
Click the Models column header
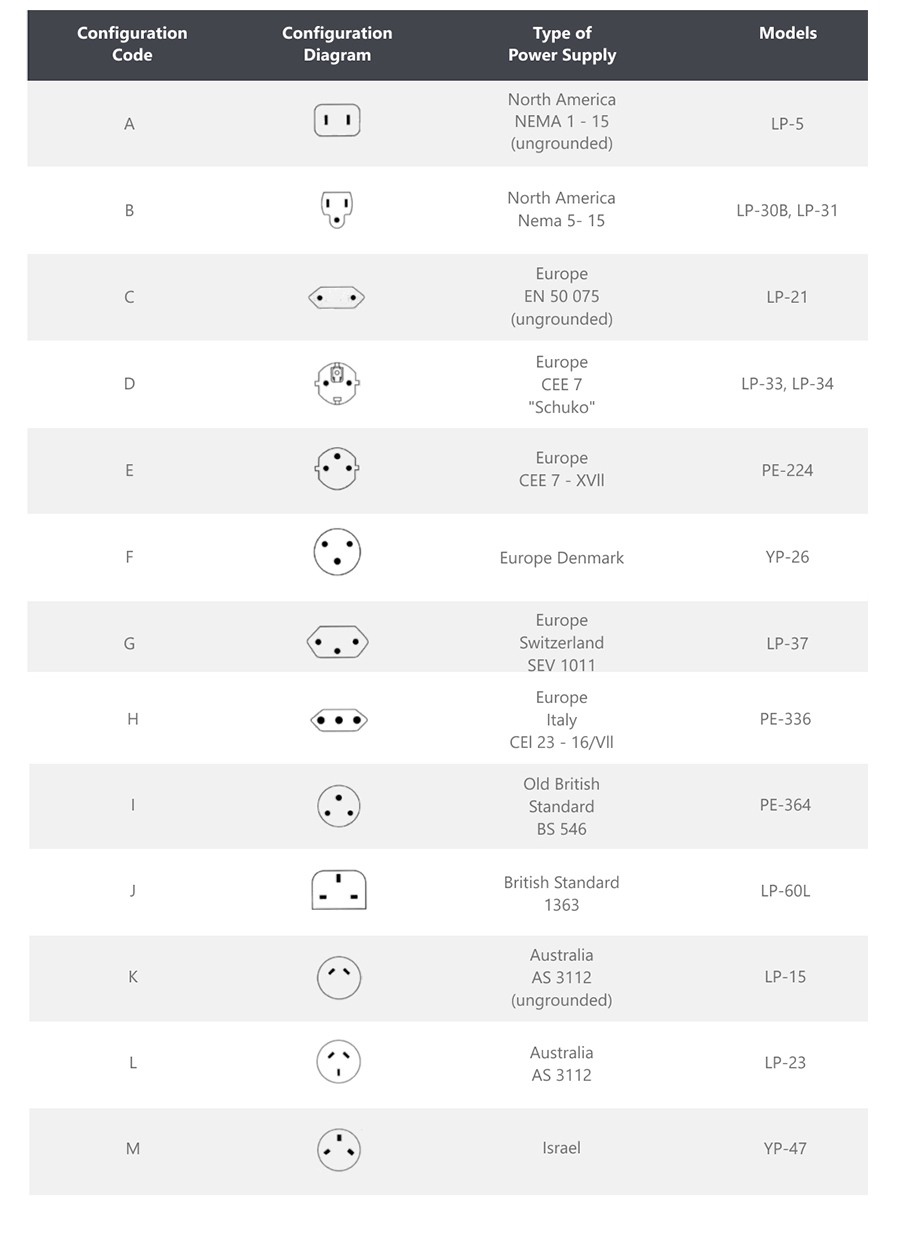pos(788,33)
